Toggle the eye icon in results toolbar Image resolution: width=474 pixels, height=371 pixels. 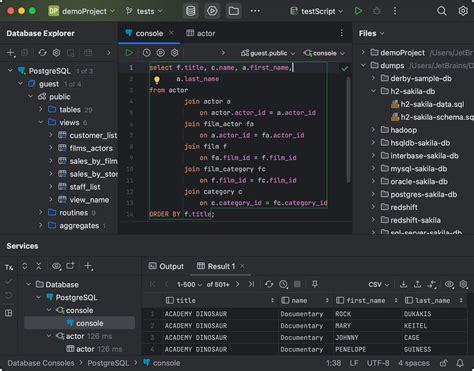pyautogui.click(x=449, y=284)
